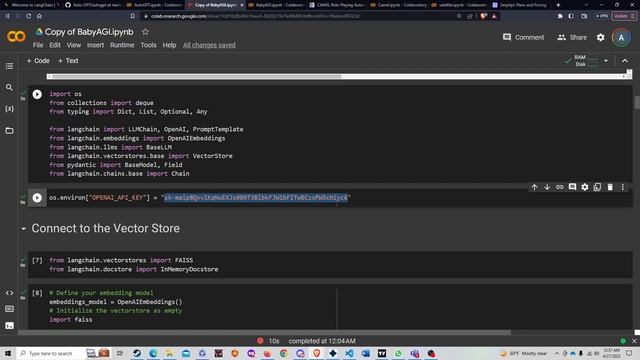Image resolution: width=640 pixels, height=360 pixels.
Task: Open the File menu
Action: 38,45
